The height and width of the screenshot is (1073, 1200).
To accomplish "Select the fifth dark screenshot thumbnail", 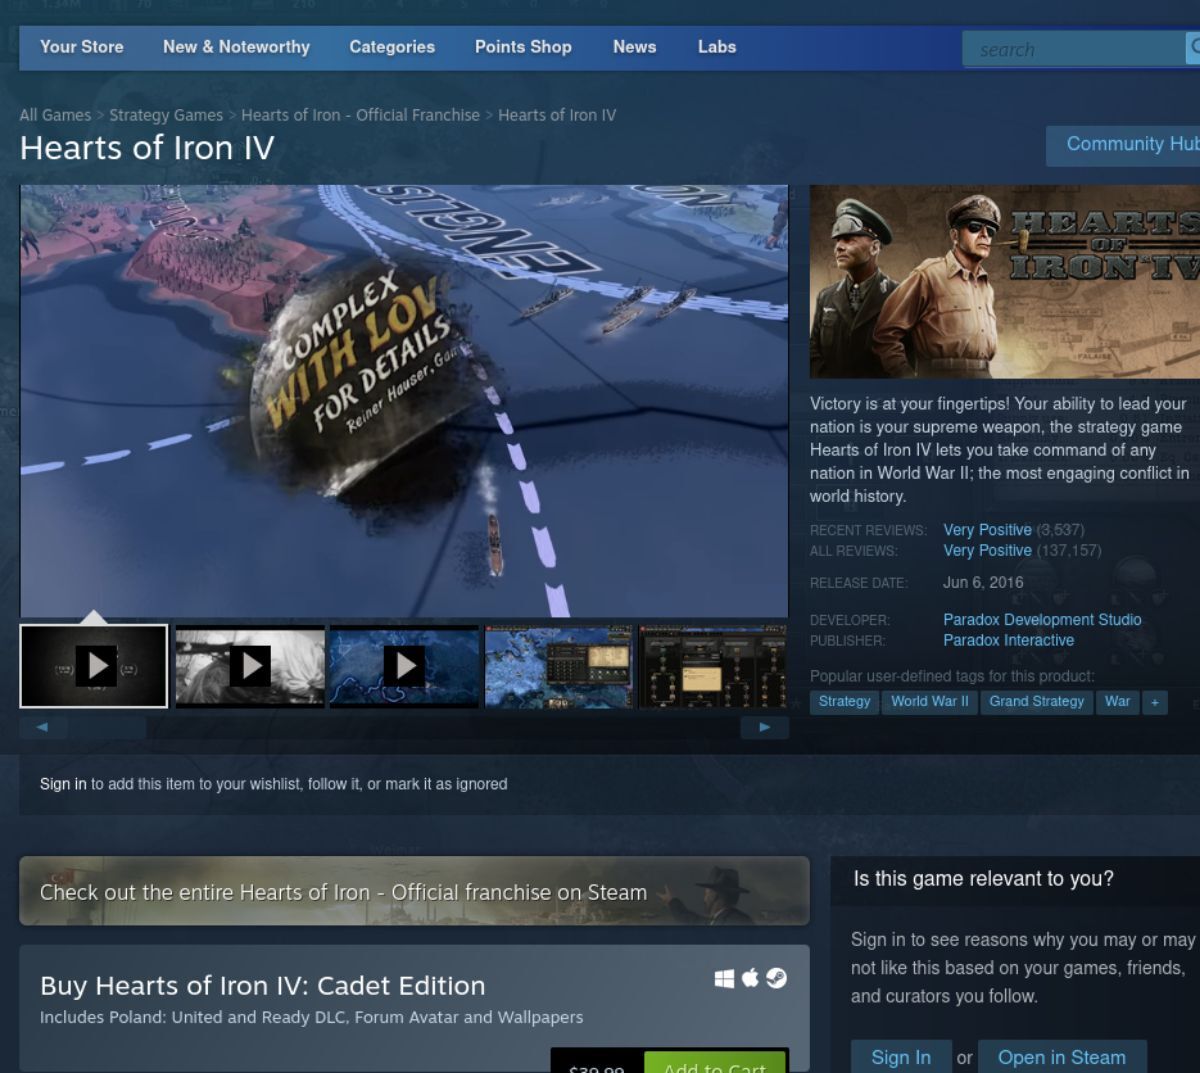I will (x=714, y=666).
